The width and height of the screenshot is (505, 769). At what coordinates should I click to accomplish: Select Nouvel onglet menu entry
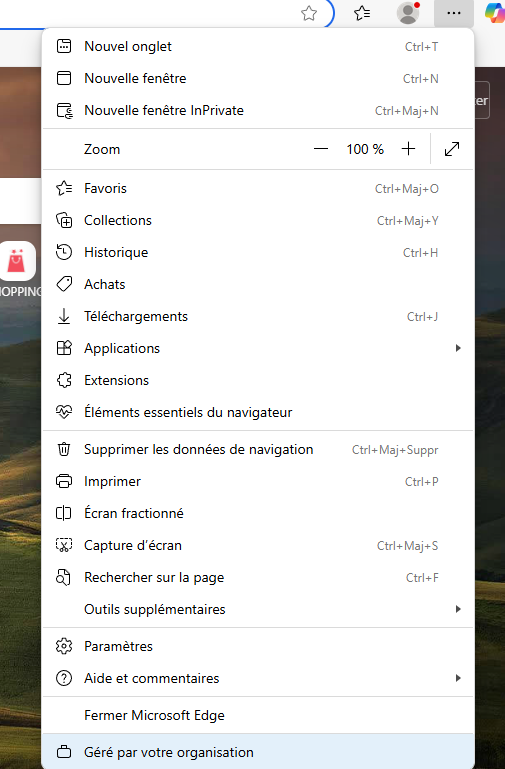(258, 47)
